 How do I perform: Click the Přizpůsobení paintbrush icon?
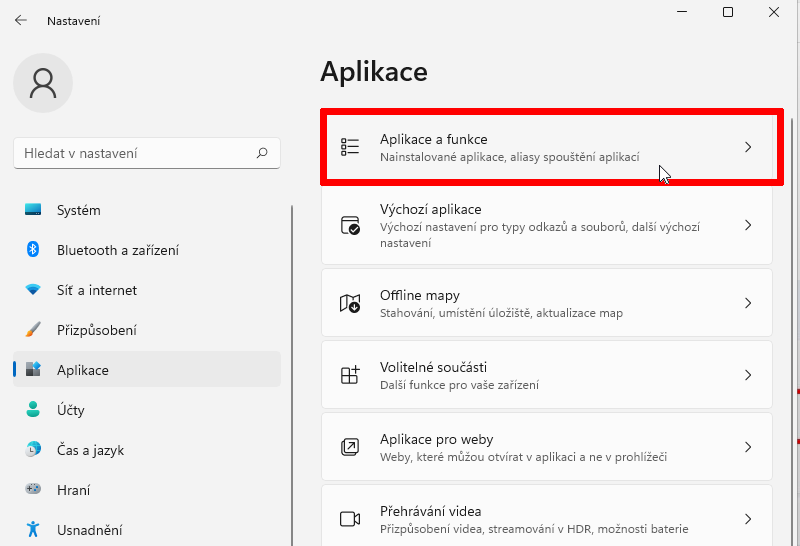click(x=33, y=330)
